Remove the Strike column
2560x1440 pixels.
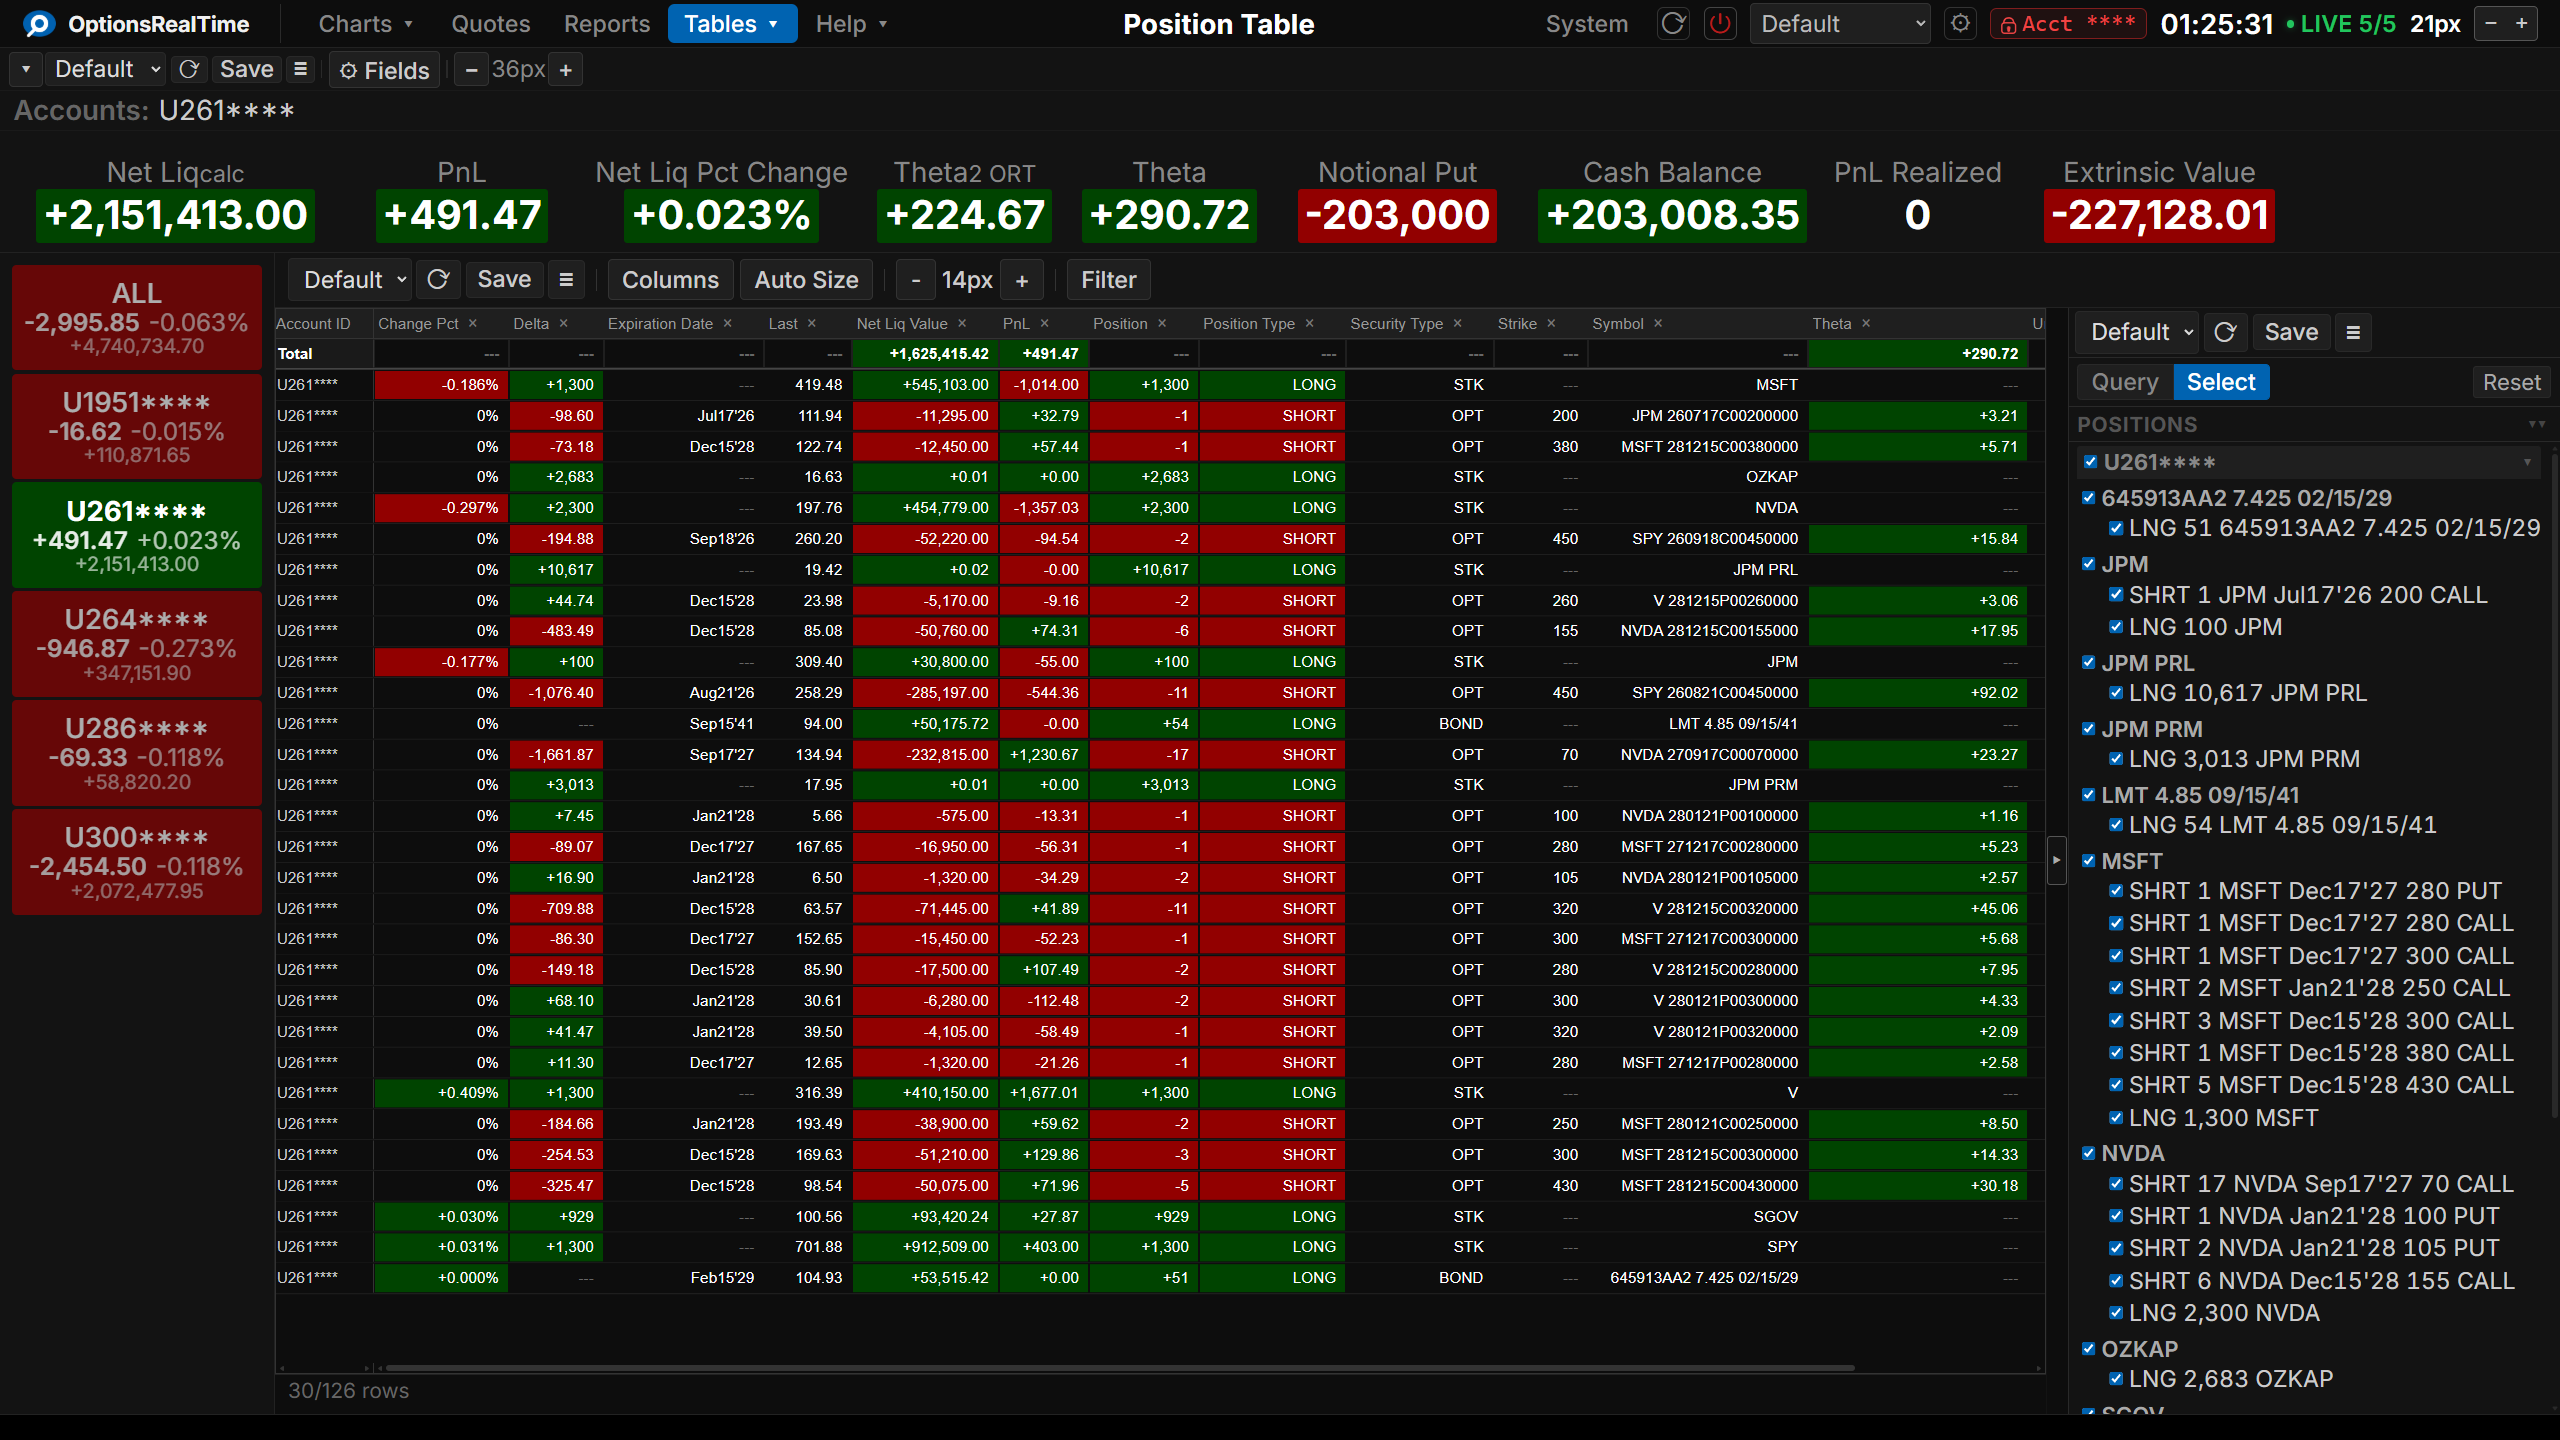click(x=1552, y=323)
